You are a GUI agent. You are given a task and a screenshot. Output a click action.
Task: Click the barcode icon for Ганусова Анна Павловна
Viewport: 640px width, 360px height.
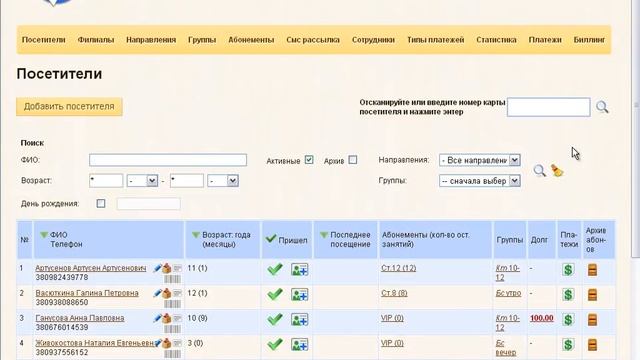tap(172, 329)
